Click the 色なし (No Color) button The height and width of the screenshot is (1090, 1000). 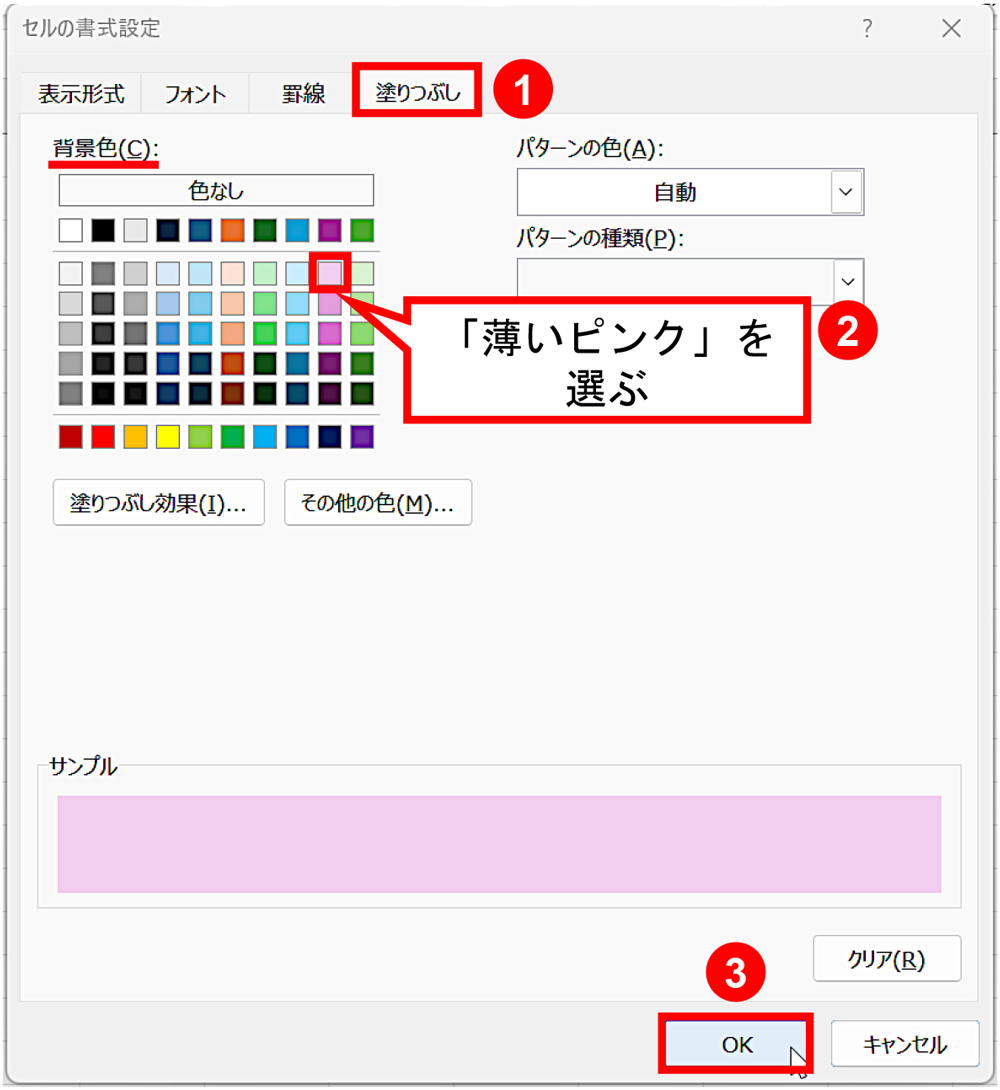[x=215, y=190]
